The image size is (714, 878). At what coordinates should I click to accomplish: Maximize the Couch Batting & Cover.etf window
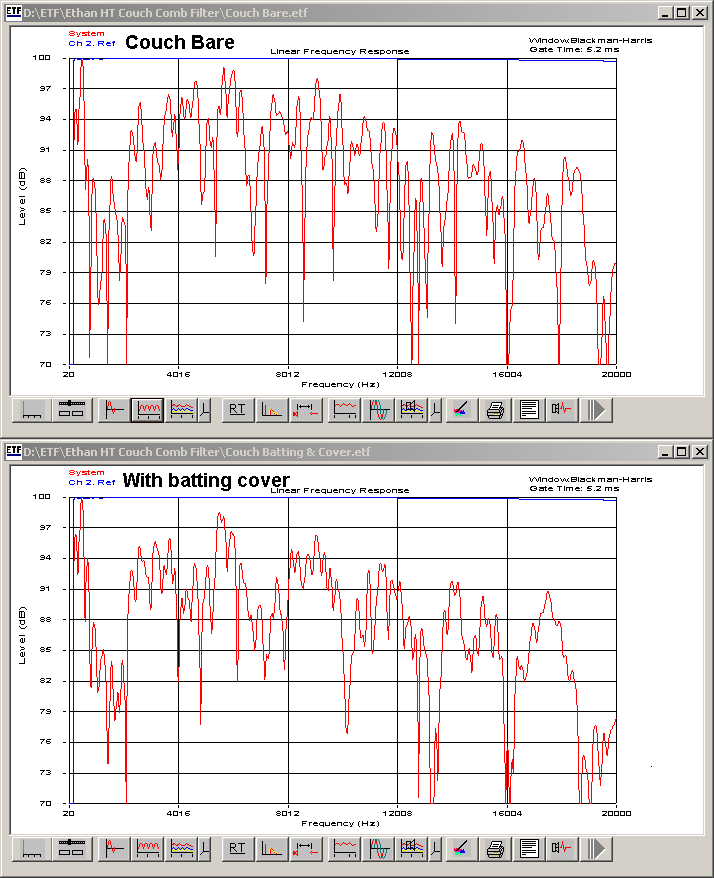tap(682, 451)
